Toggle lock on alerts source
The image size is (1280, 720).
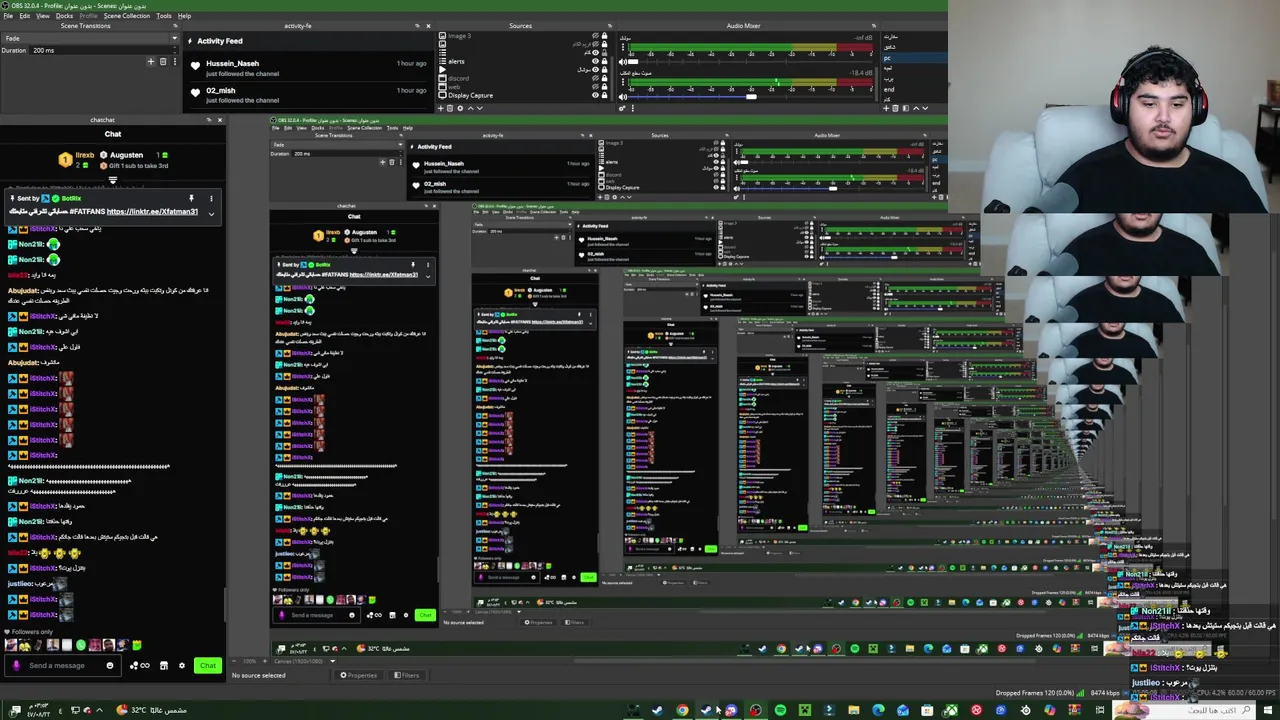pos(605,61)
